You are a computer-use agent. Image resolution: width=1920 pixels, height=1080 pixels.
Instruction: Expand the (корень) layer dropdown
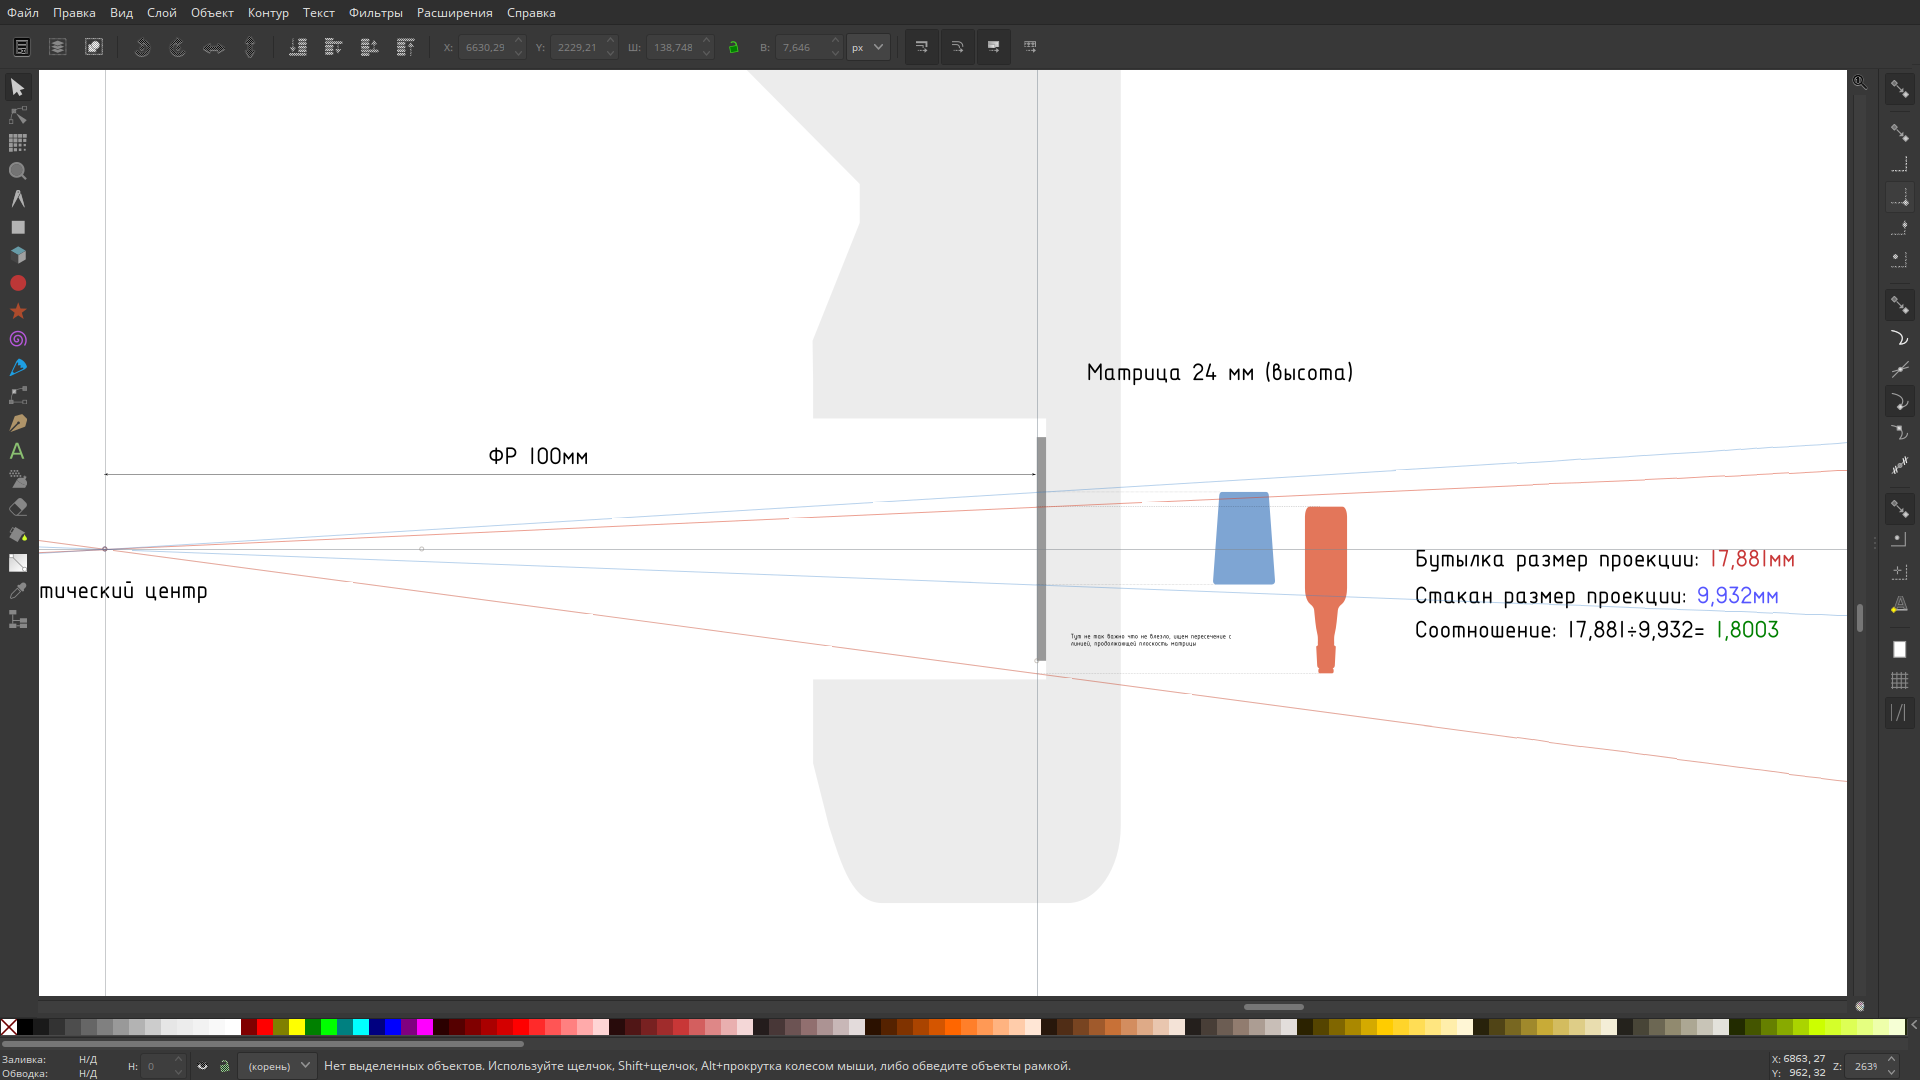(277, 1066)
